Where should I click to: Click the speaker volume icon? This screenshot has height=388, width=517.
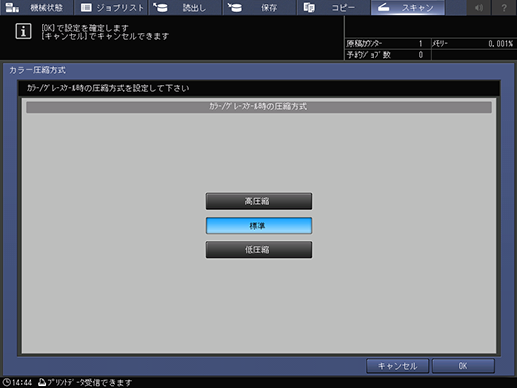pyautogui.click(x=479, y=7)
